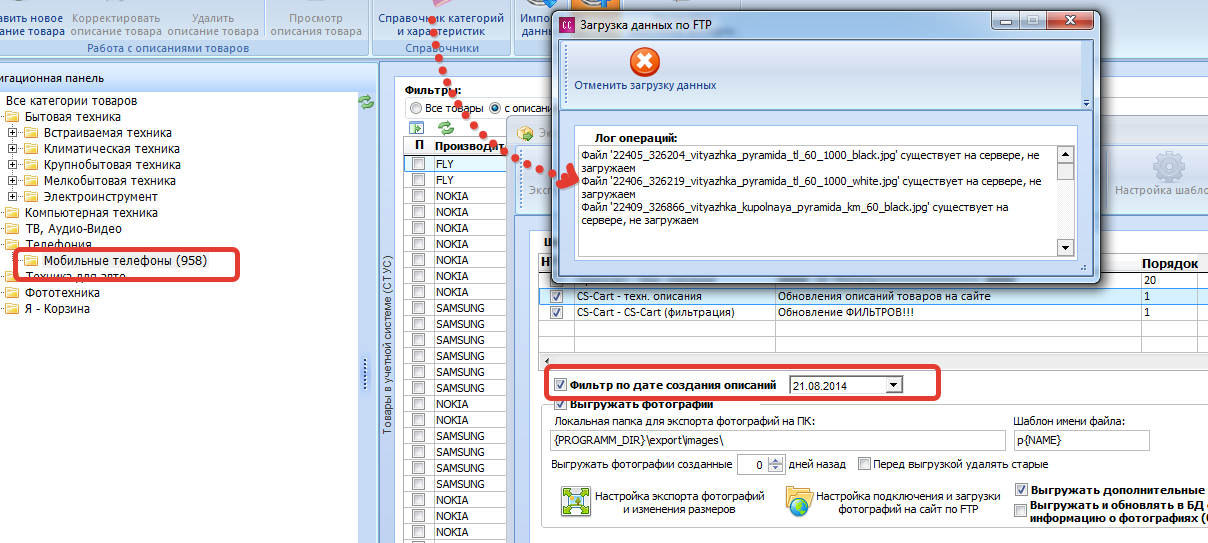The image size is (1208, 543).
Task: Expand the Встраиваемая техника tree node
Action: point(13,133)
